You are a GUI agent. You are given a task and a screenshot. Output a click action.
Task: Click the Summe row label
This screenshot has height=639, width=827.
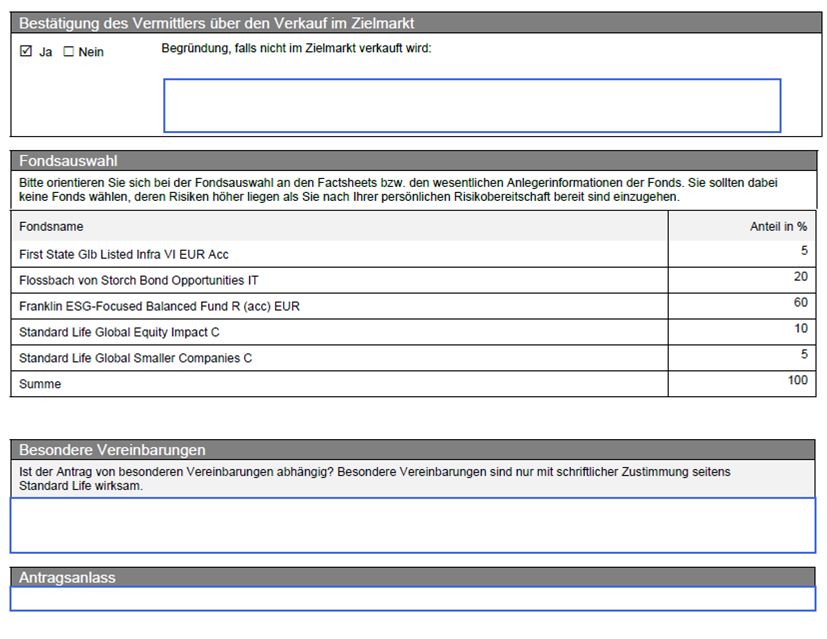[x=40, y=384]
